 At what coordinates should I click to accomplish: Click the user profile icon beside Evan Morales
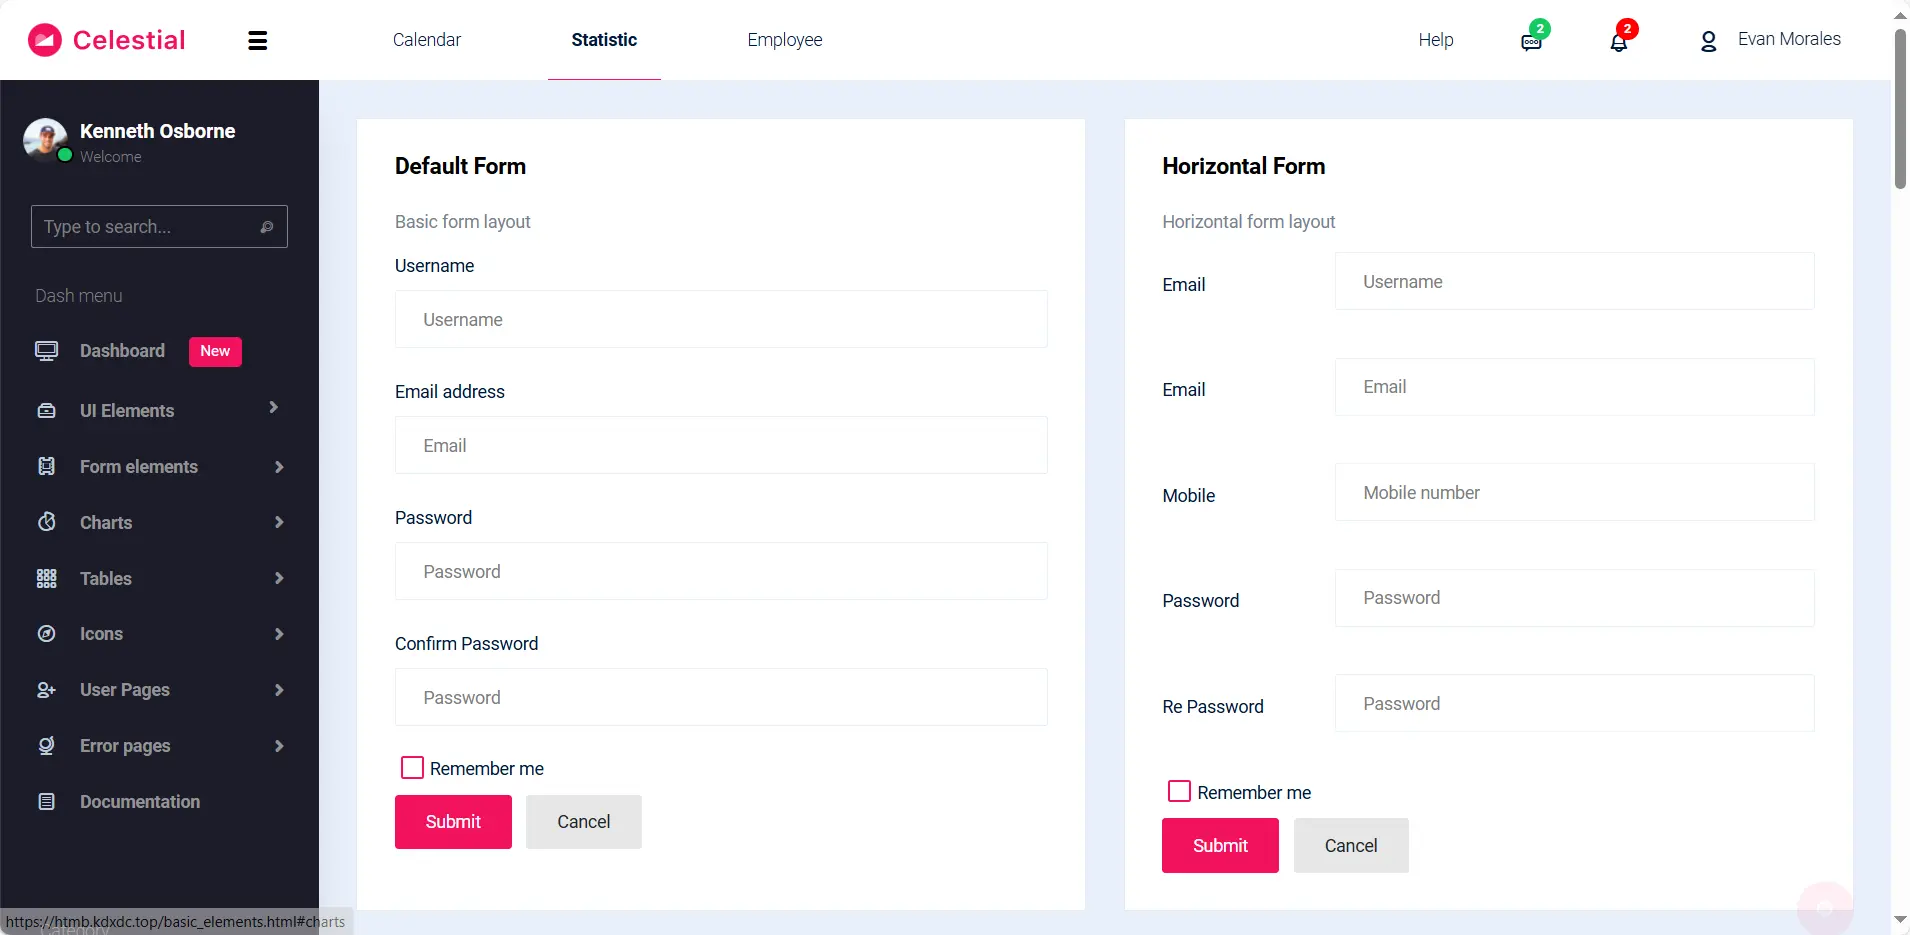(x=1708, y=41)
